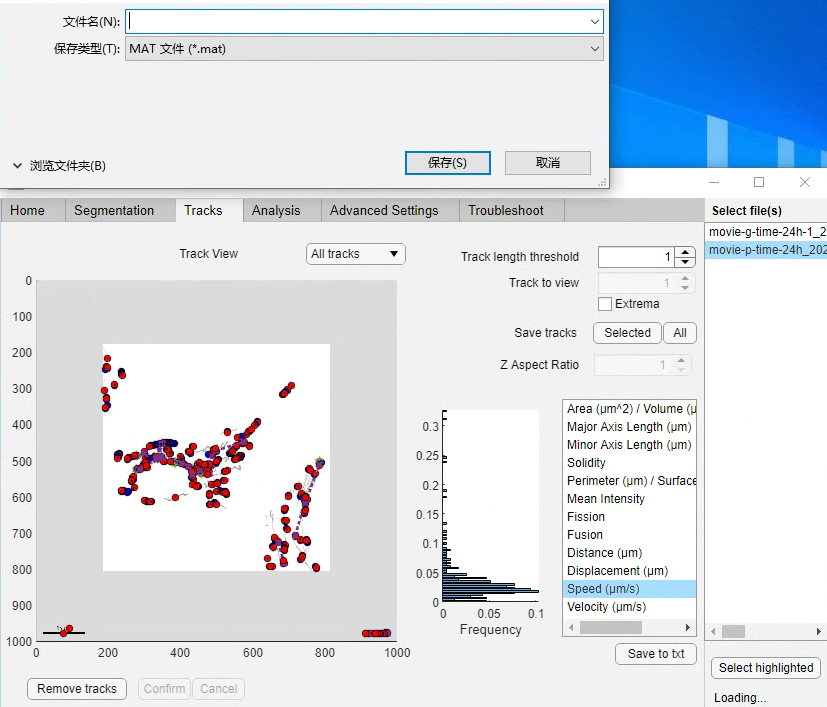
Task: Open the Segmentation tab
Action: pyautogui.click(x=118, y=210)
